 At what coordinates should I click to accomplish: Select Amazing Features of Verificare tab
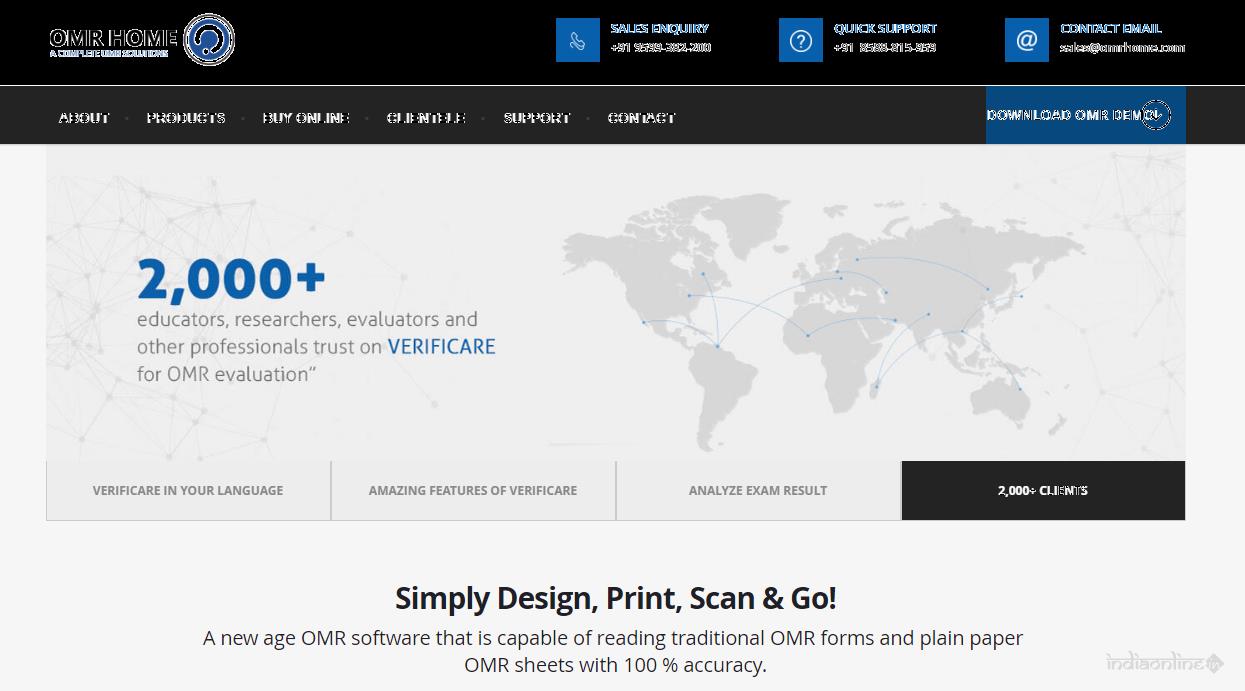pyautogui.click(x=473, y=491)
